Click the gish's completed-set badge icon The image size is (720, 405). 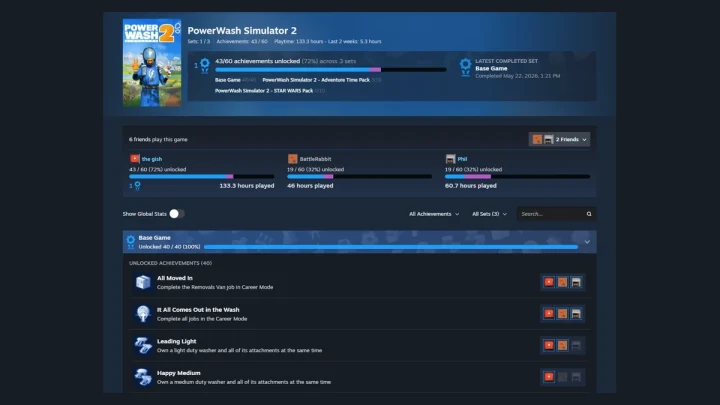coord(137,186)
